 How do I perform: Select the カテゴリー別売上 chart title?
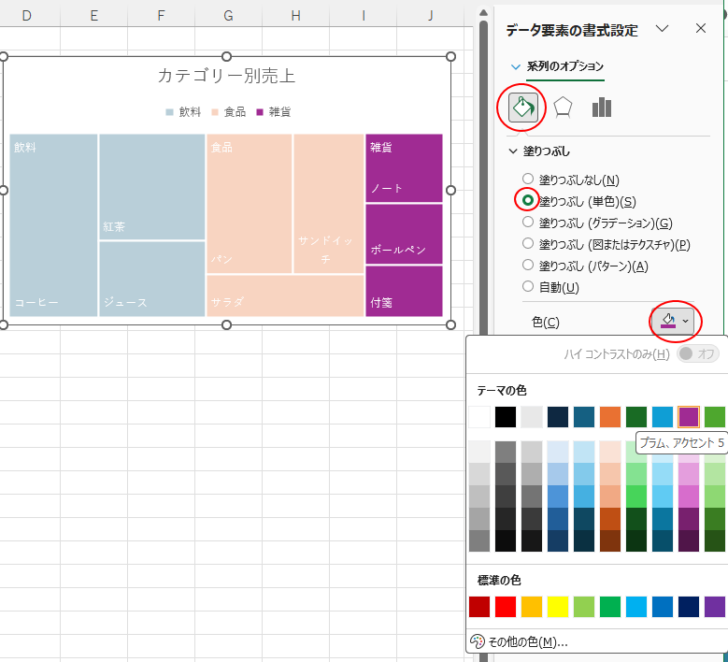click(x=227, y=76)
